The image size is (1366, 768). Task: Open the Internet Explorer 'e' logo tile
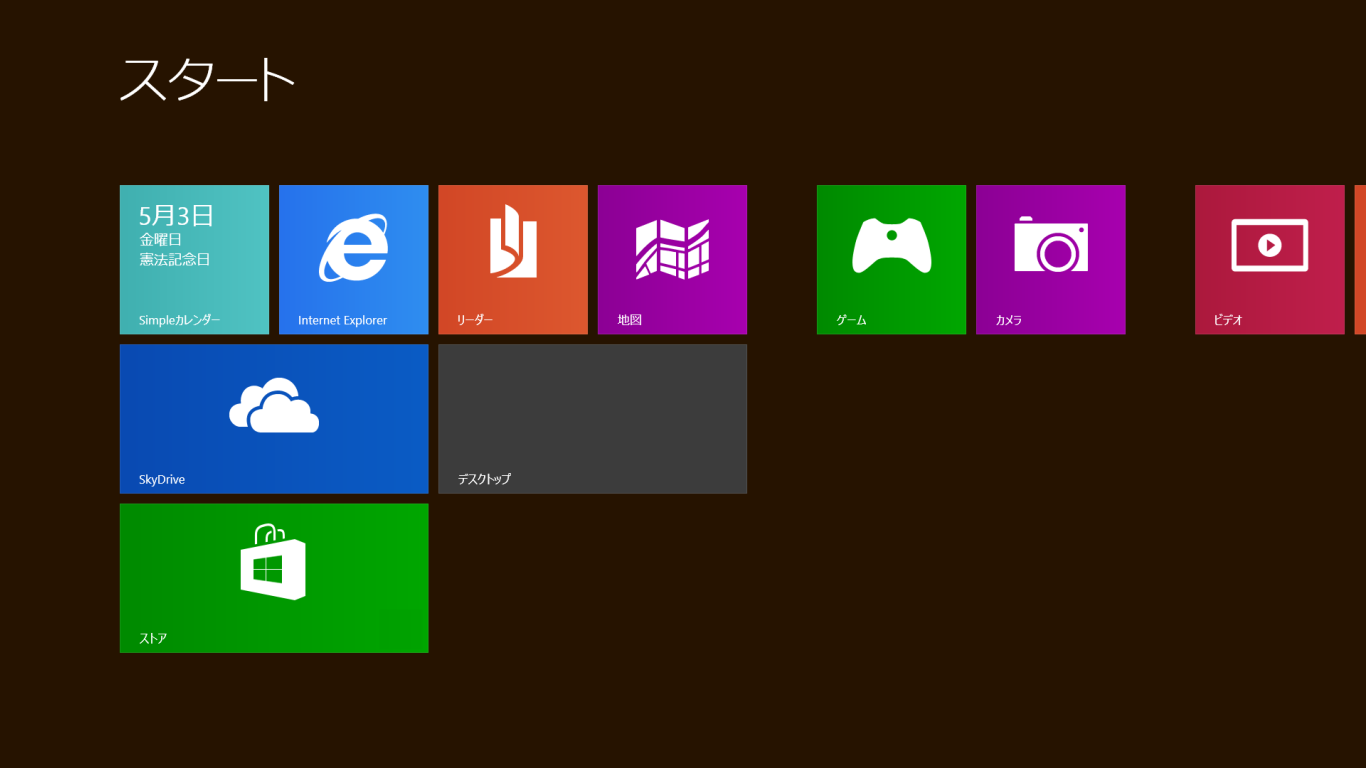[353, 248]
